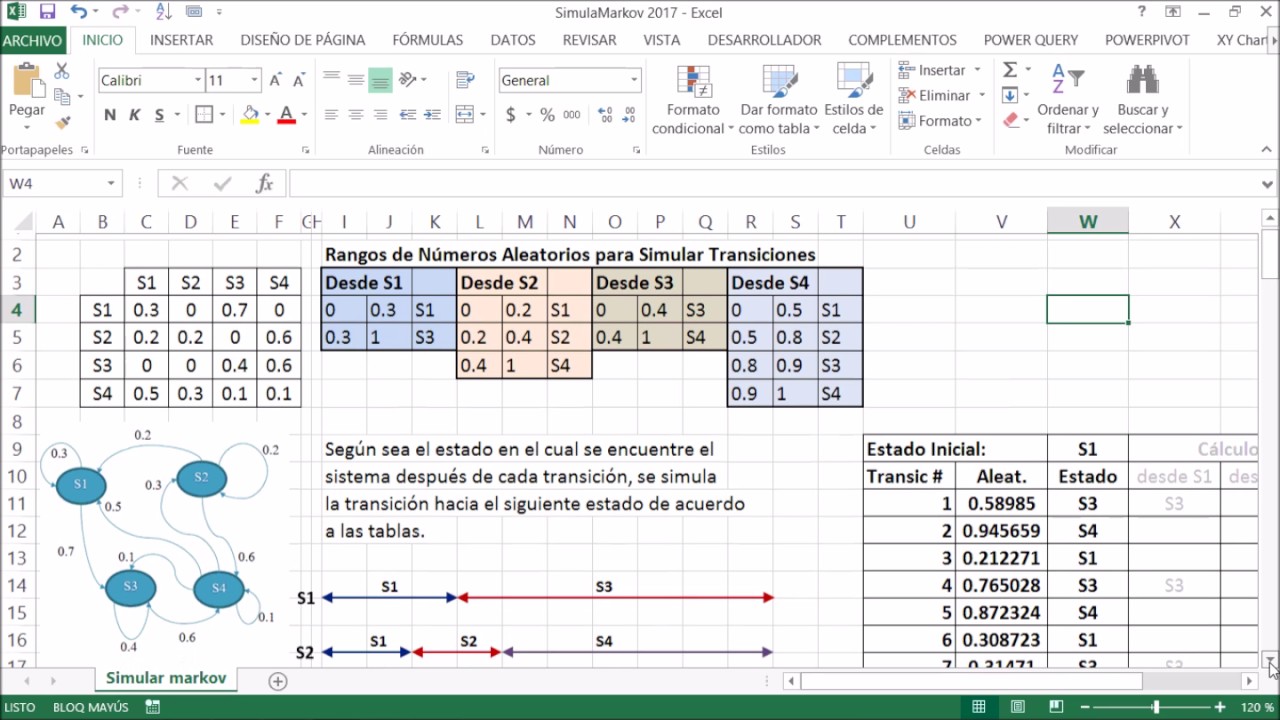Click Merge and Center icon

coord(463,115)
